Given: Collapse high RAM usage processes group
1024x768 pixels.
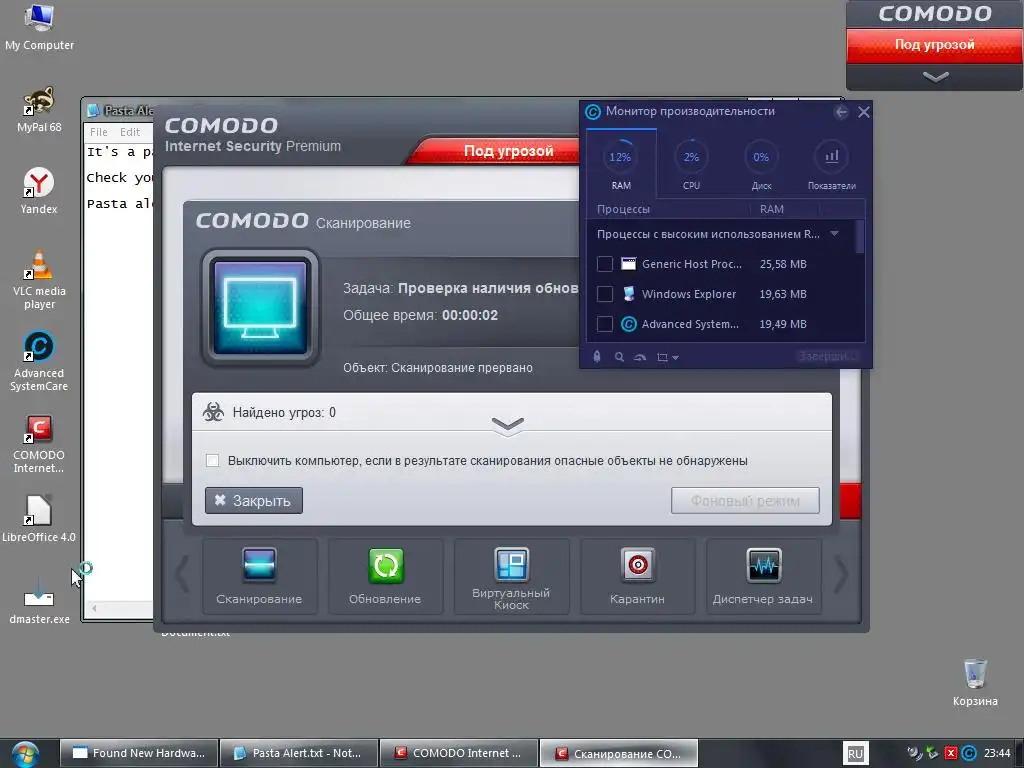Looking at the screenshot, I should (x=834, y=234).
